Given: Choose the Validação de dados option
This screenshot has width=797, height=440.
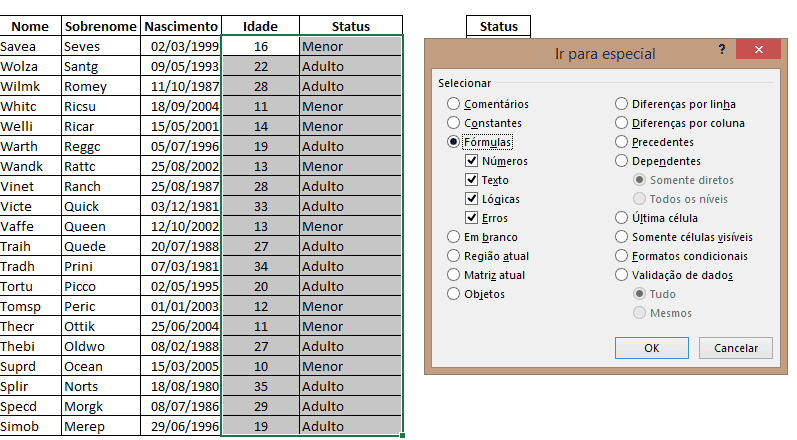Looking at the screenshot, I should pos(622,275).
